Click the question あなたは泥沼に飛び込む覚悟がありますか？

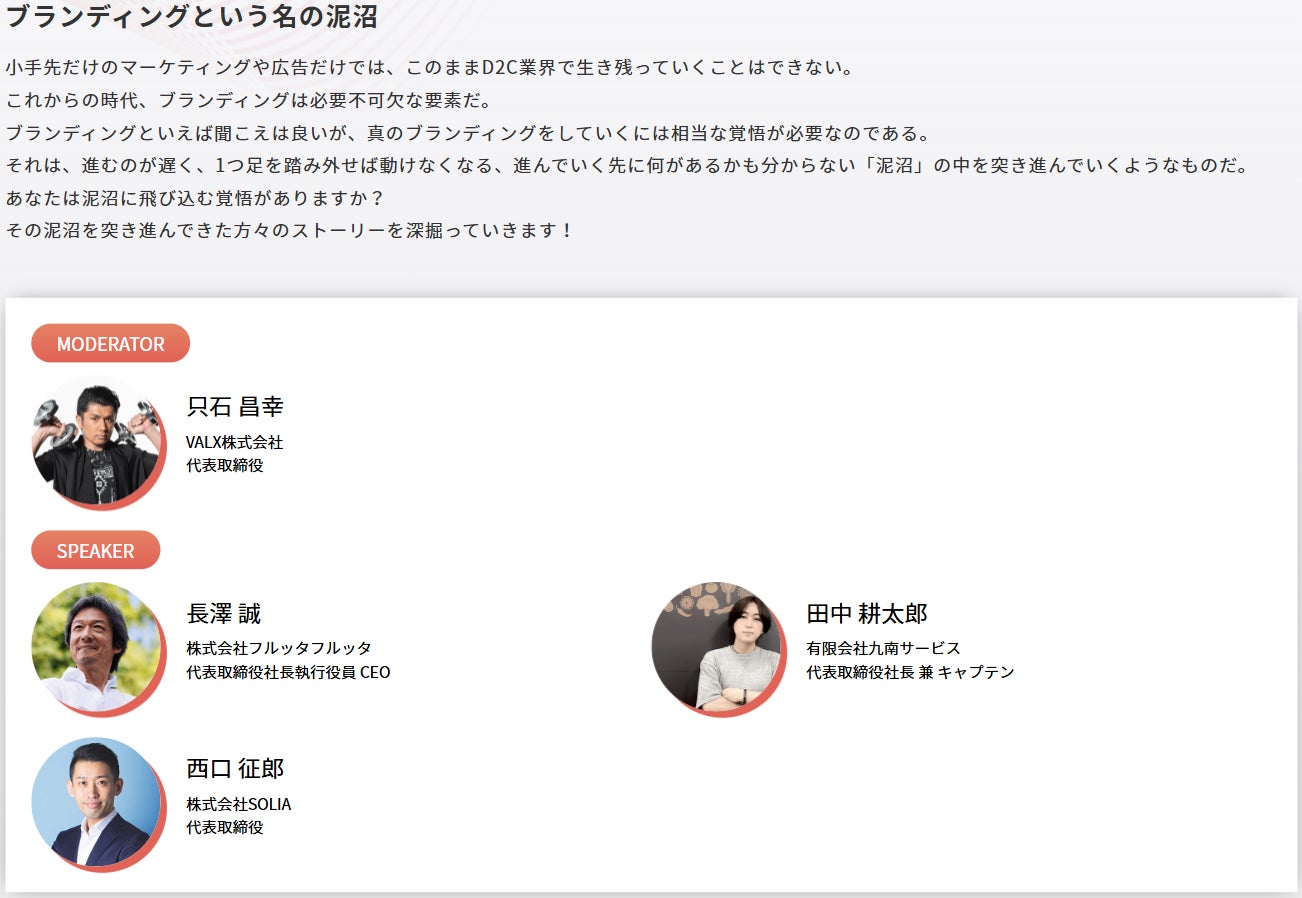click(x=195, y=198)
